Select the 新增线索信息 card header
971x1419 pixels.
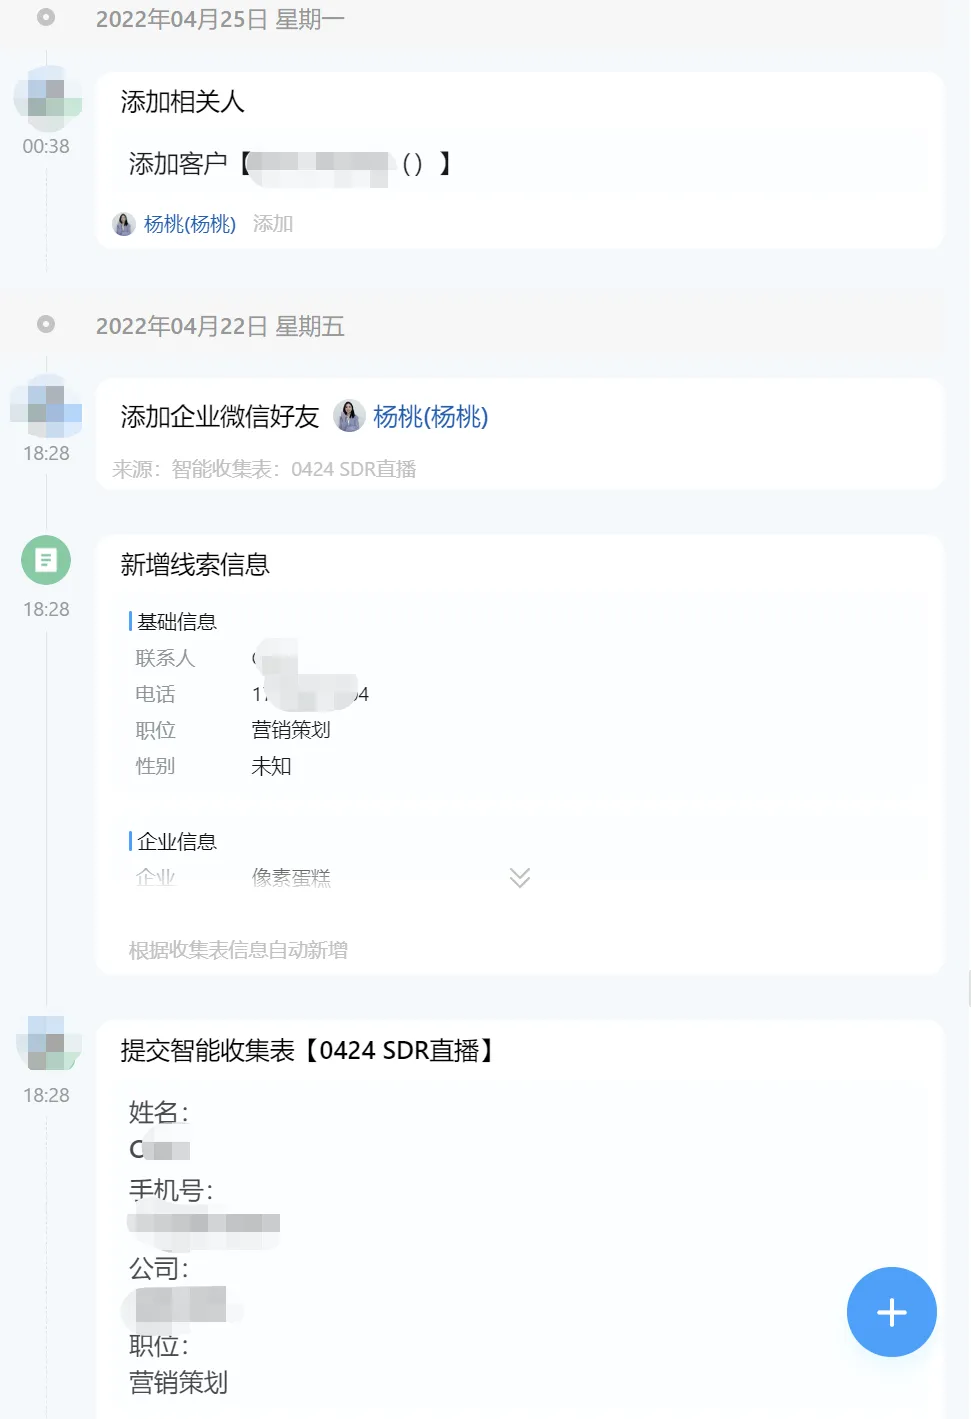click(196, 565)
